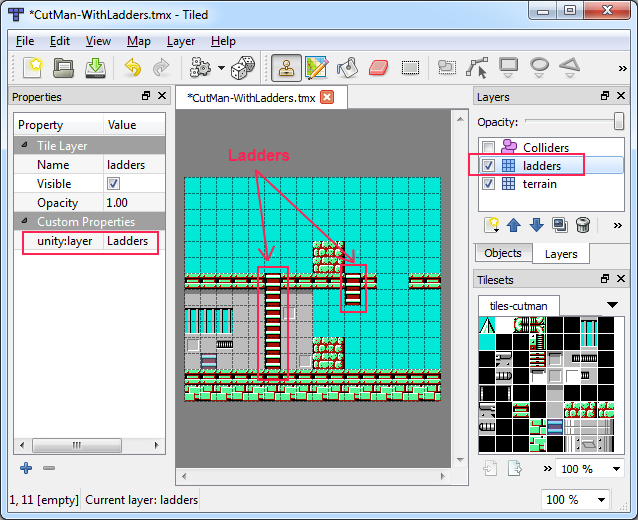Viewport: 638px width, 520px height.
Task: Undo the last action
Action: pyautogui.click(x=132, y=67)
